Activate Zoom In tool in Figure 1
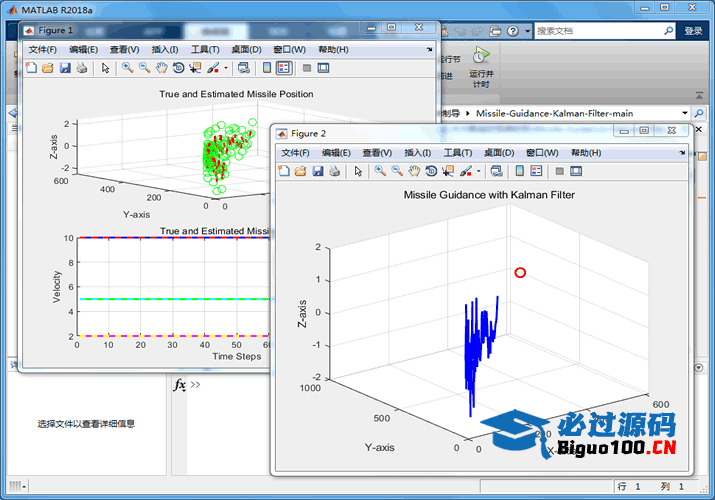 [127, 68]
